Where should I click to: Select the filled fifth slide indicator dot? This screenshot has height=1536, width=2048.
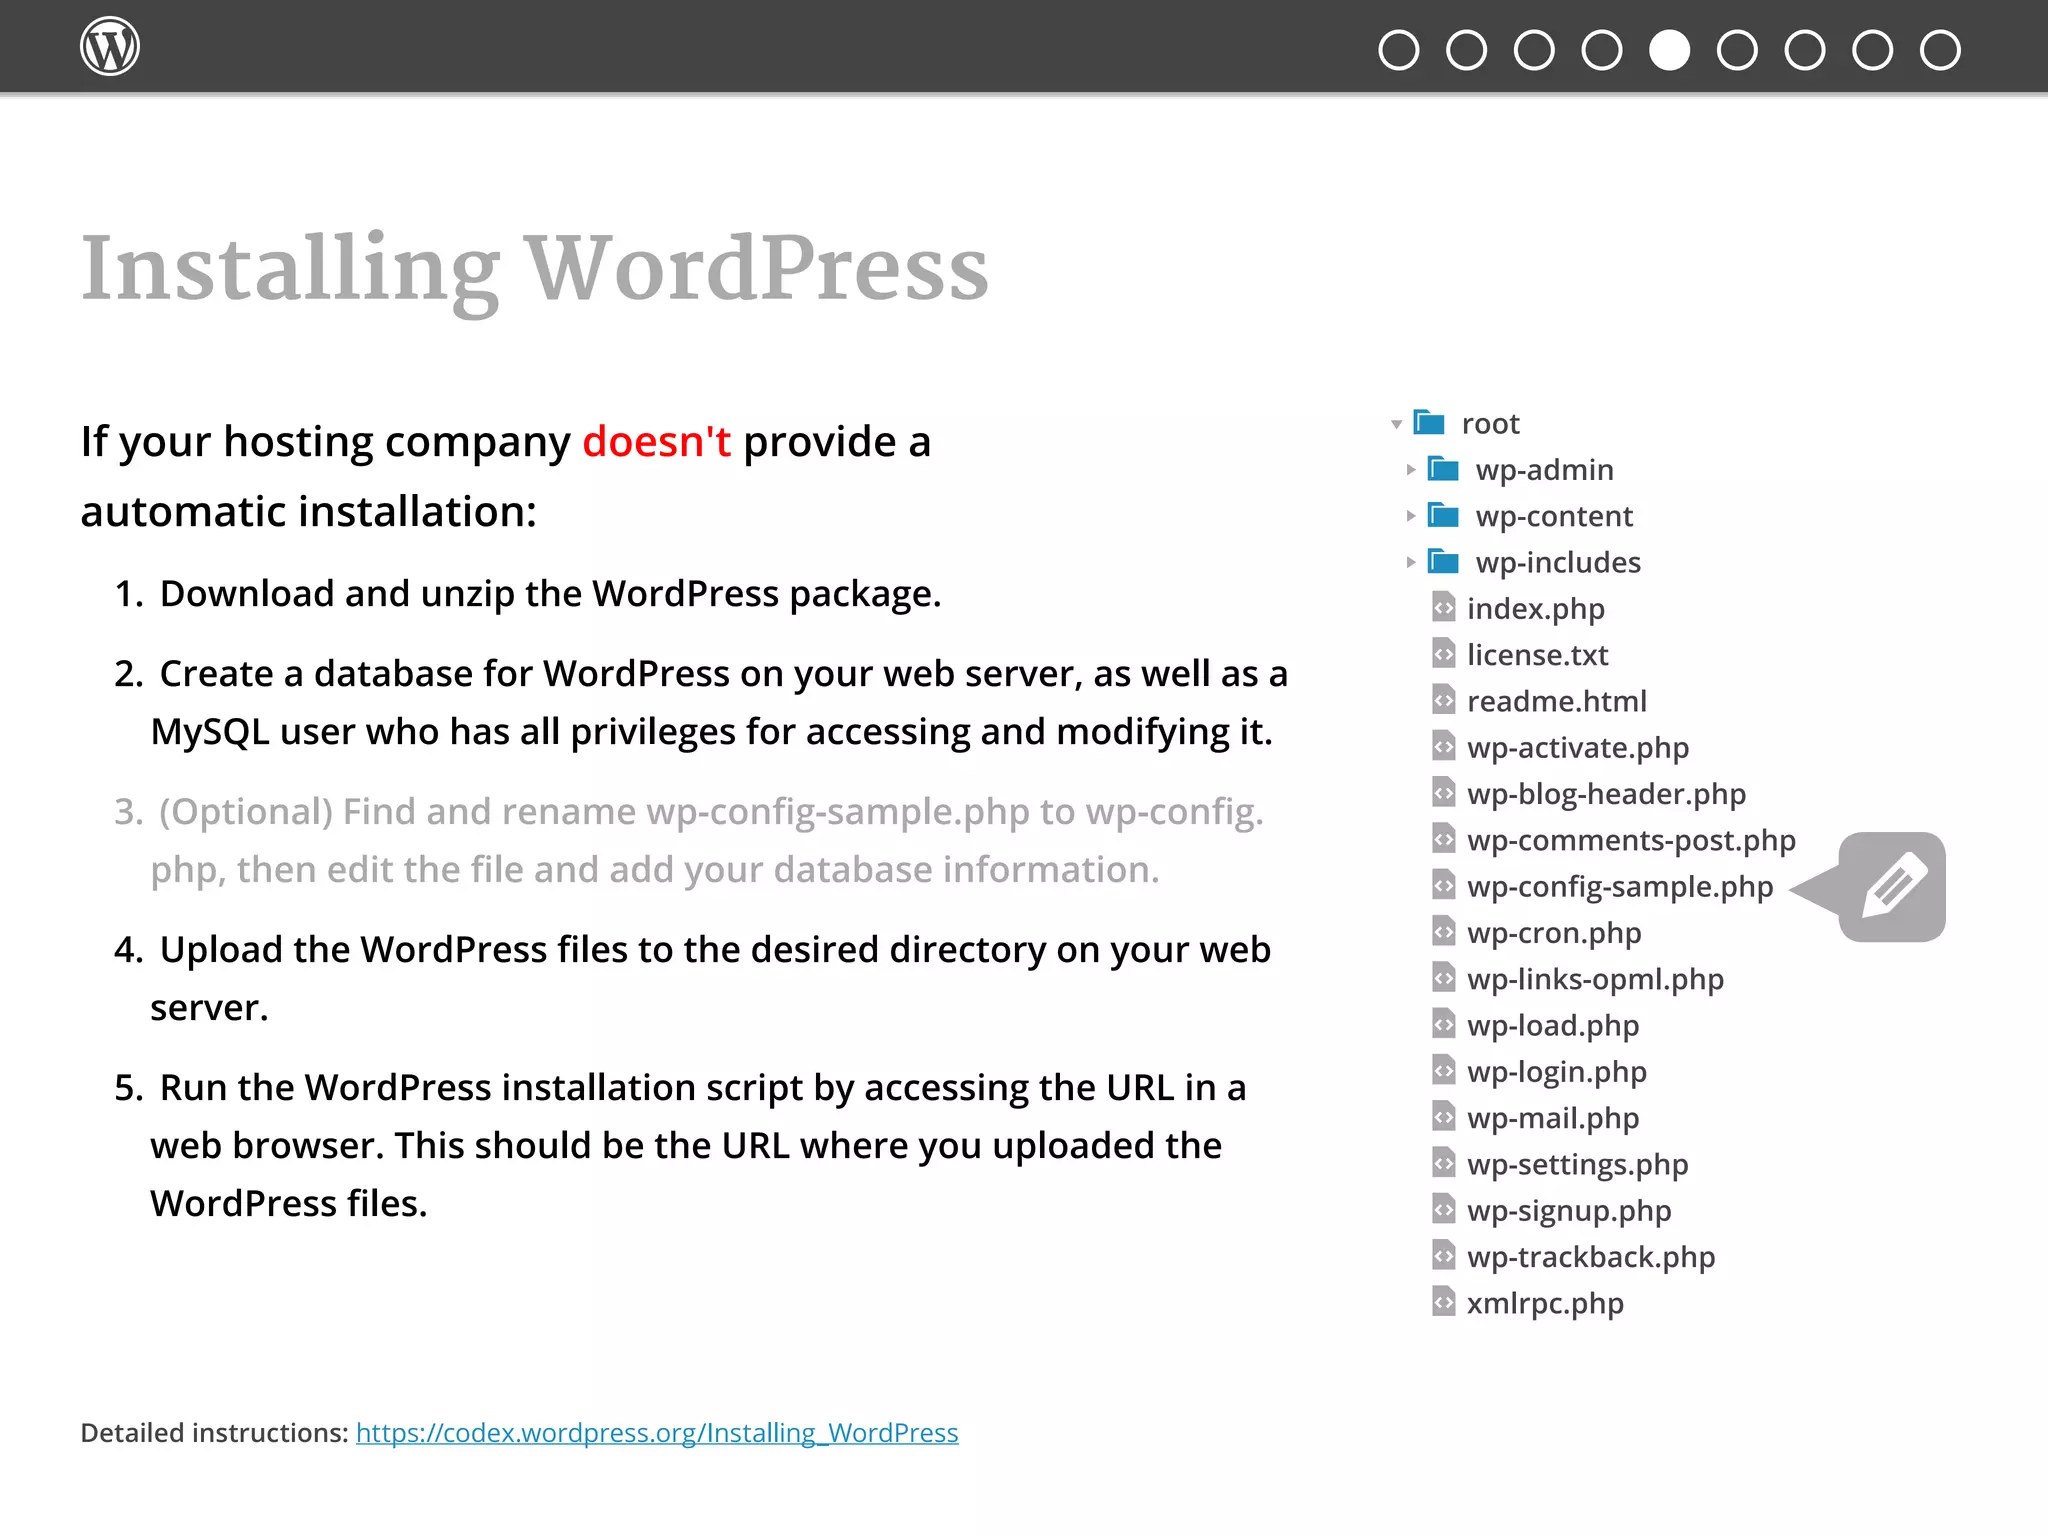coord(1669,50)
